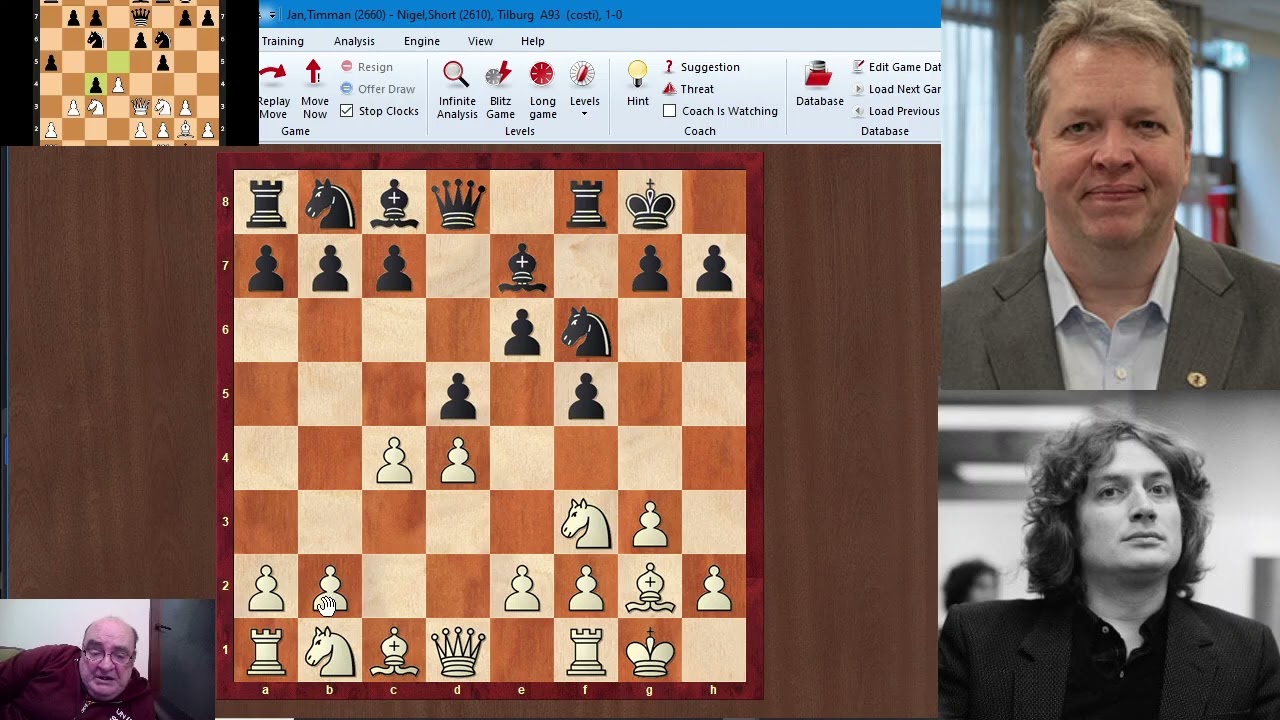
Task: Click the Replay Move red arrow icon
Action: coord(273,74)
